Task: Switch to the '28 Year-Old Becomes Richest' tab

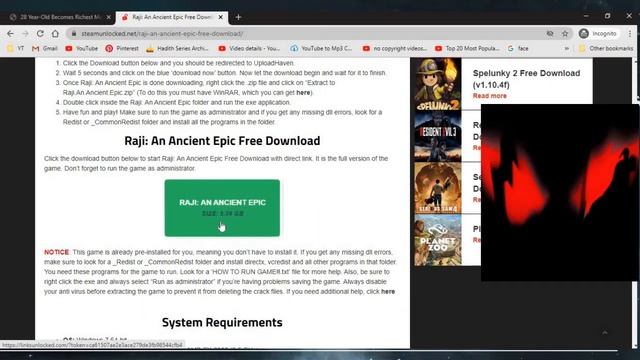Action: tap(60, 17)
